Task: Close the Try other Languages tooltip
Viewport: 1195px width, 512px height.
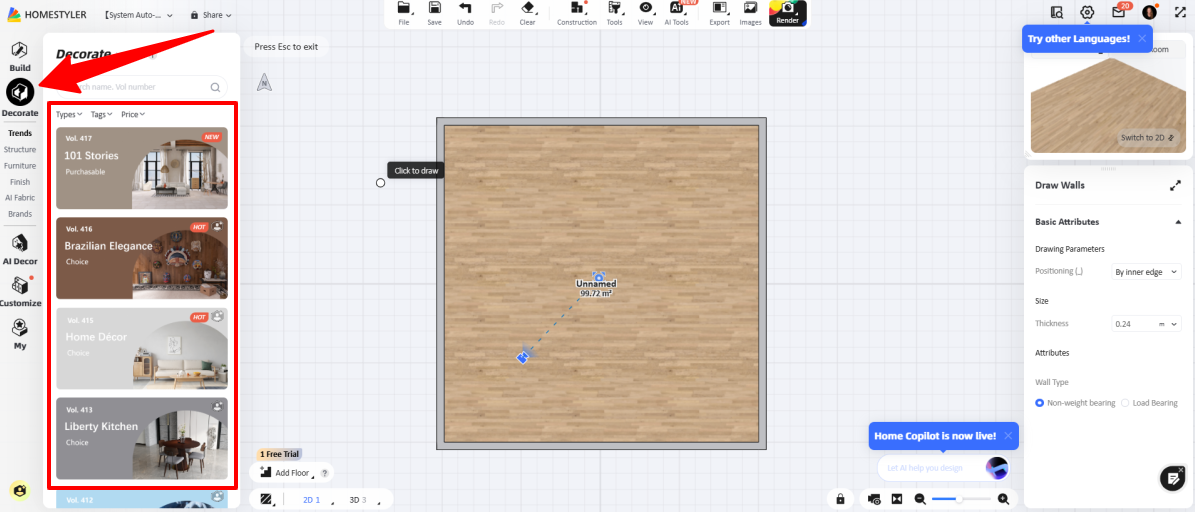Action: coord(1142,38)
